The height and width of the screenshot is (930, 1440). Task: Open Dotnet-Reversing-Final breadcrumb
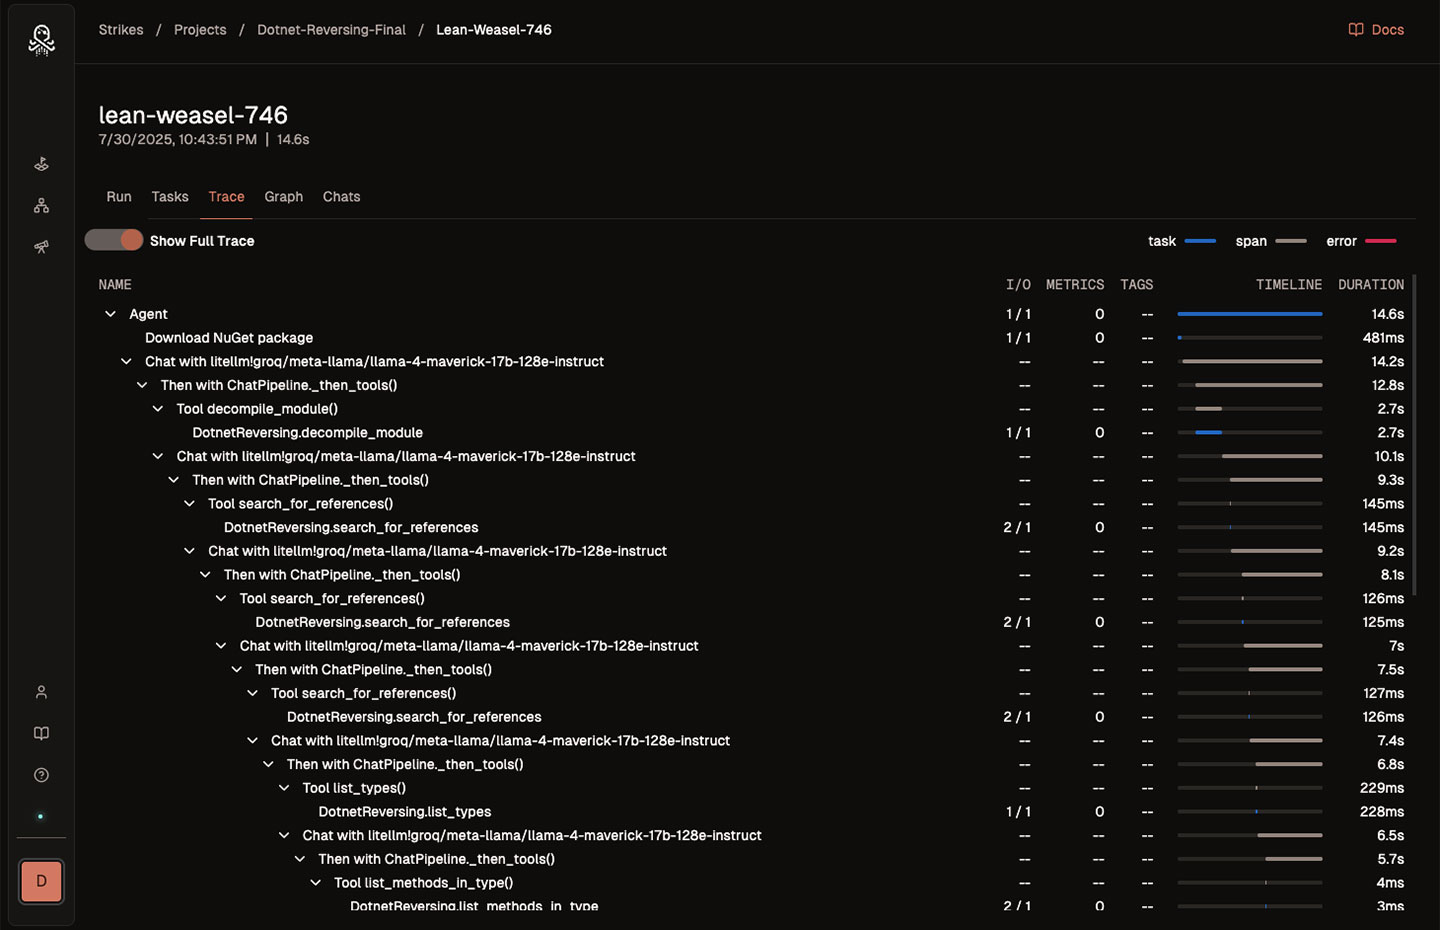331,30
